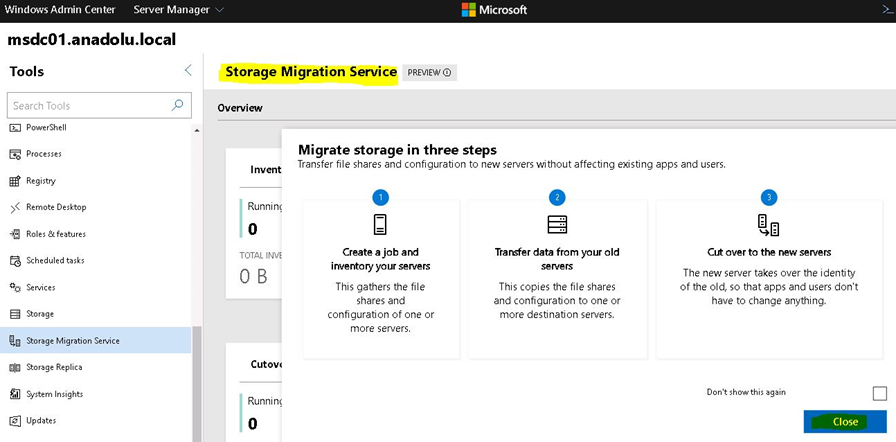
Task: Click the Processes icon in sidebar
Action: 15,154
